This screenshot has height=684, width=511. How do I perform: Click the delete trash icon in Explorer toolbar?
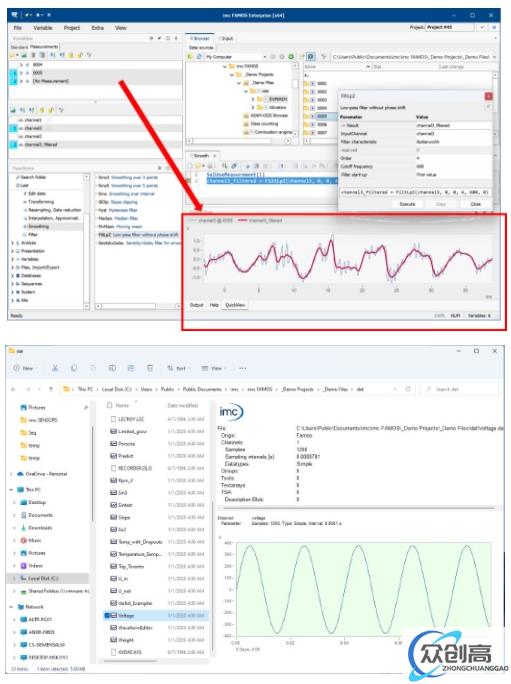click(150, 368)
